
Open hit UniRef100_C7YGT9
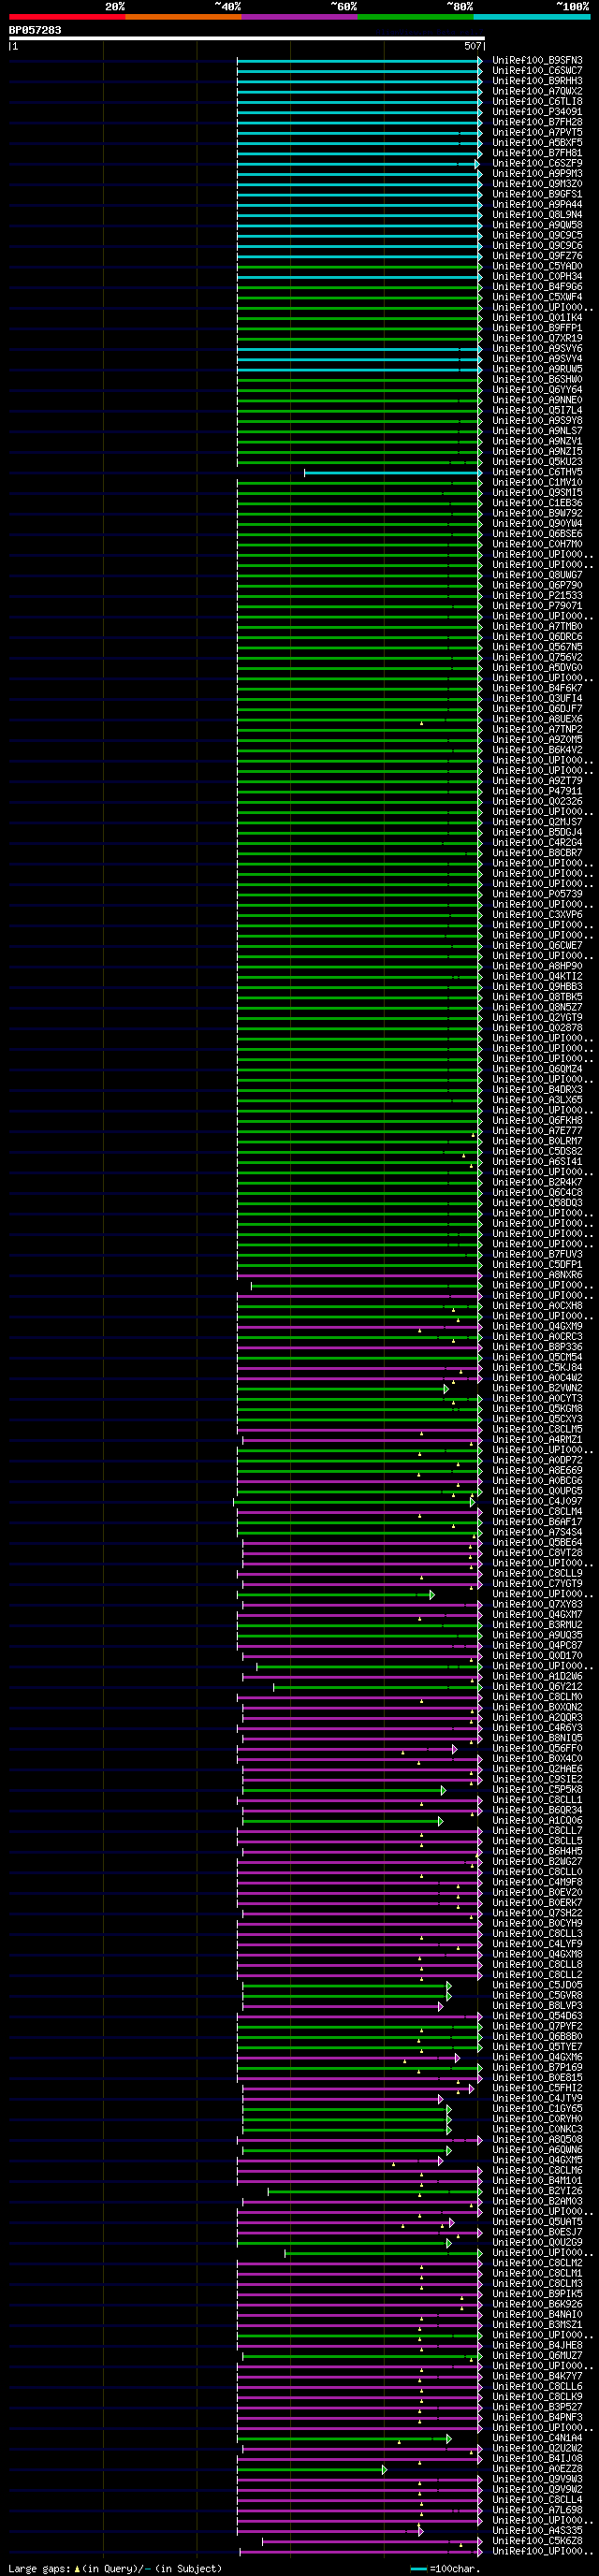537,1584
